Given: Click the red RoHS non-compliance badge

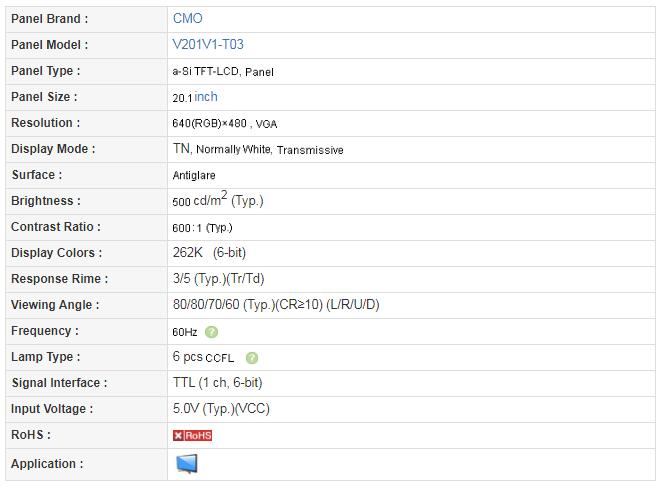Looking at the screenshot, I should pos(192,435).
